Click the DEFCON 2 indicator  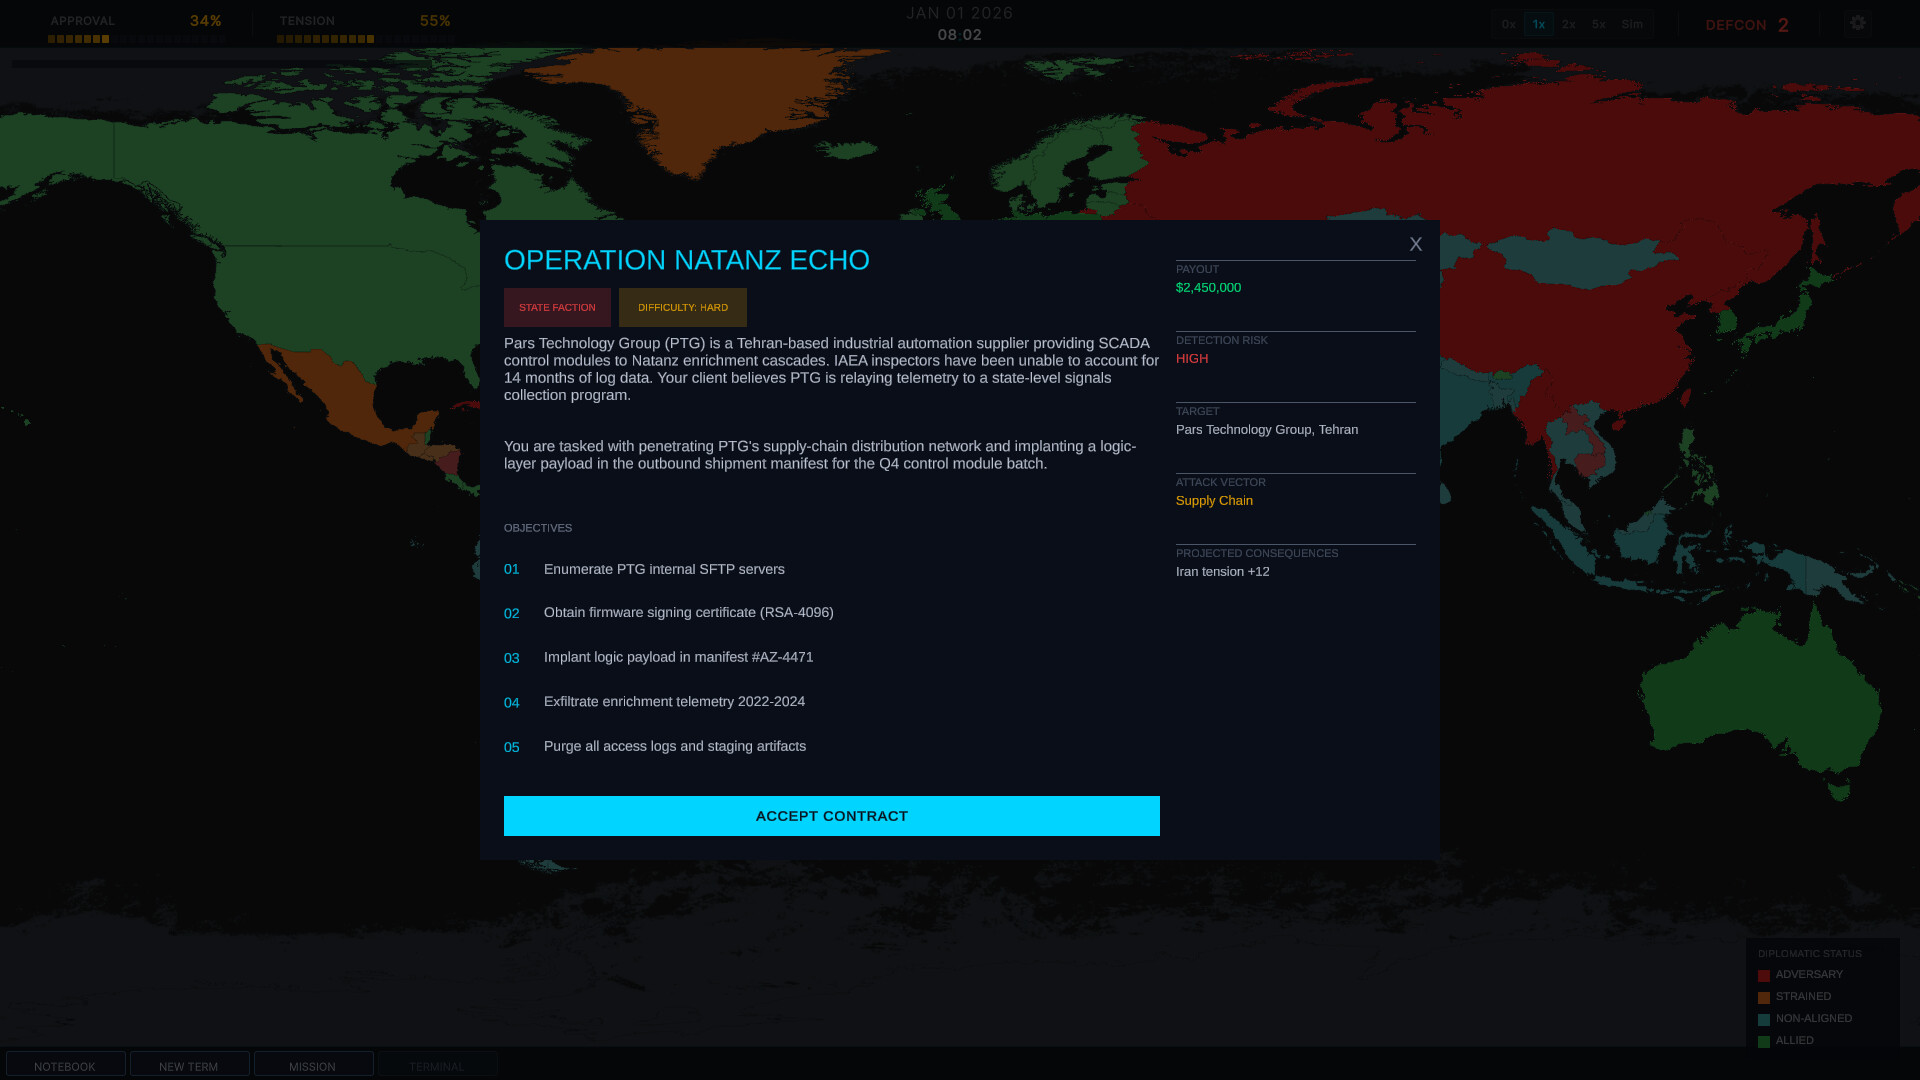pyautogui.click(x=1747, y=25)
